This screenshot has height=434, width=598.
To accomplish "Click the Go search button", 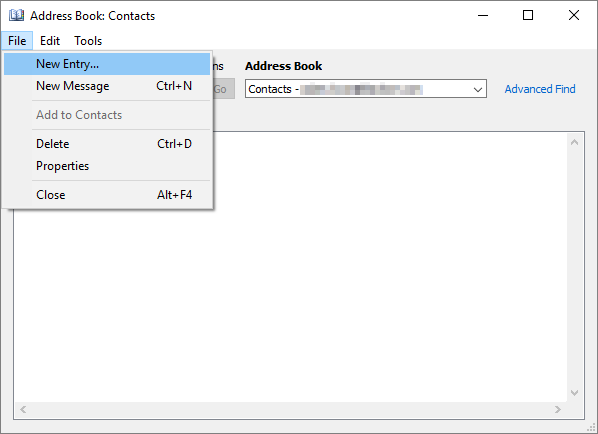I will [x=223, y=89].
